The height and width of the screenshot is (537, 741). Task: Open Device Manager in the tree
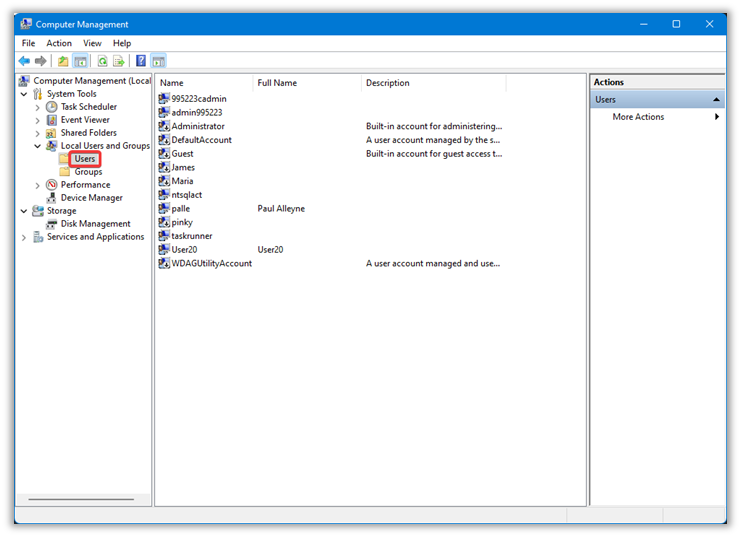pos(91,198)
